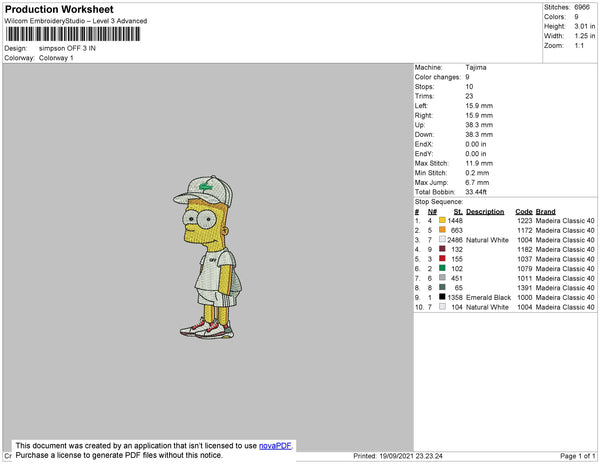
Task: Click the Height value '3.01 in'
Action: [585, 26]
